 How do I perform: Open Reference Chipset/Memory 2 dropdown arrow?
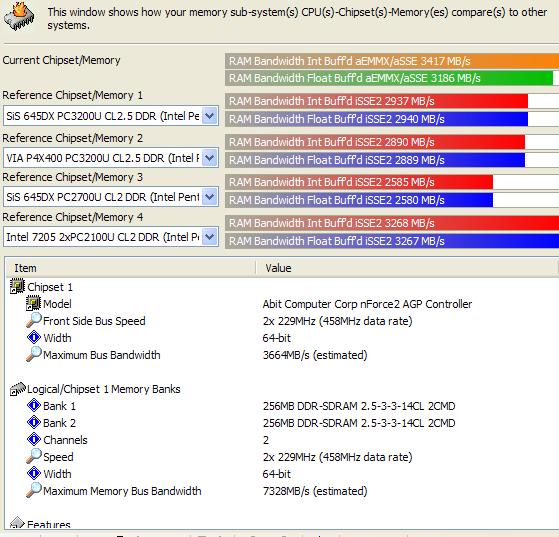(210, 158)
